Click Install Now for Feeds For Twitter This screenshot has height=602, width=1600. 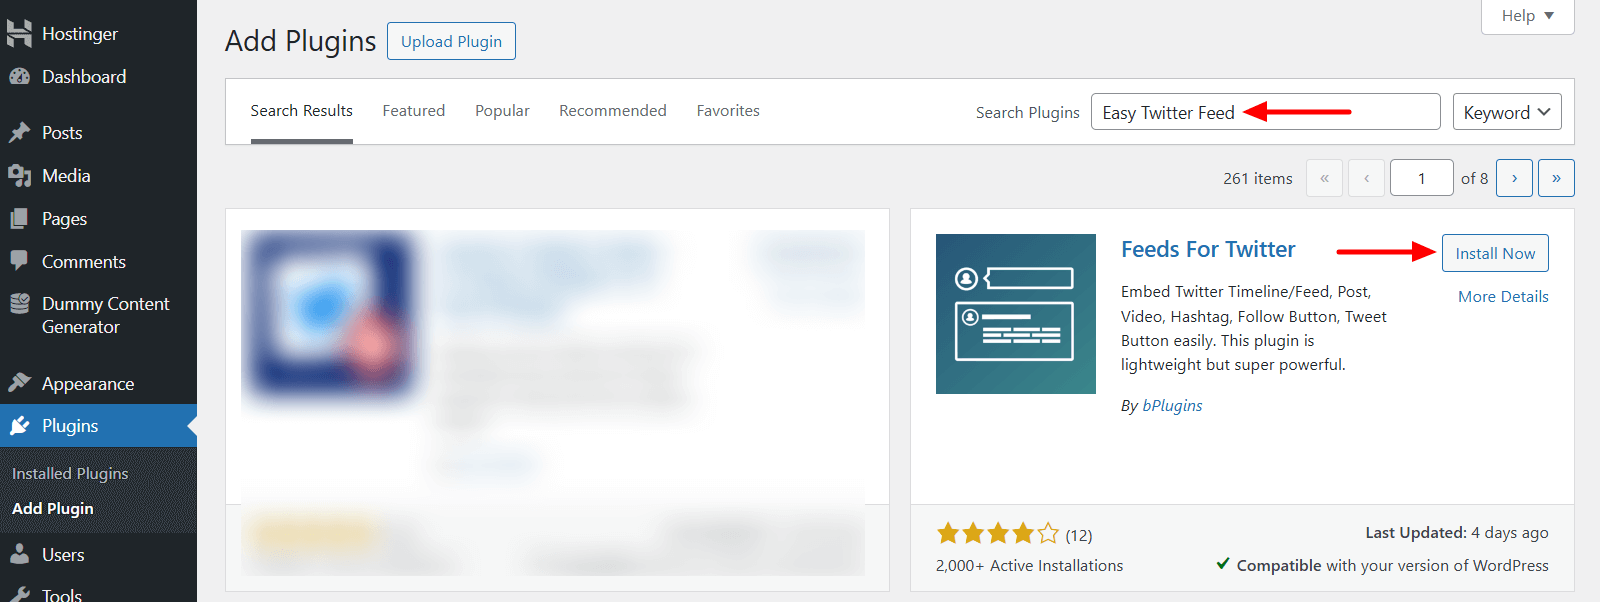(1495, 253)
